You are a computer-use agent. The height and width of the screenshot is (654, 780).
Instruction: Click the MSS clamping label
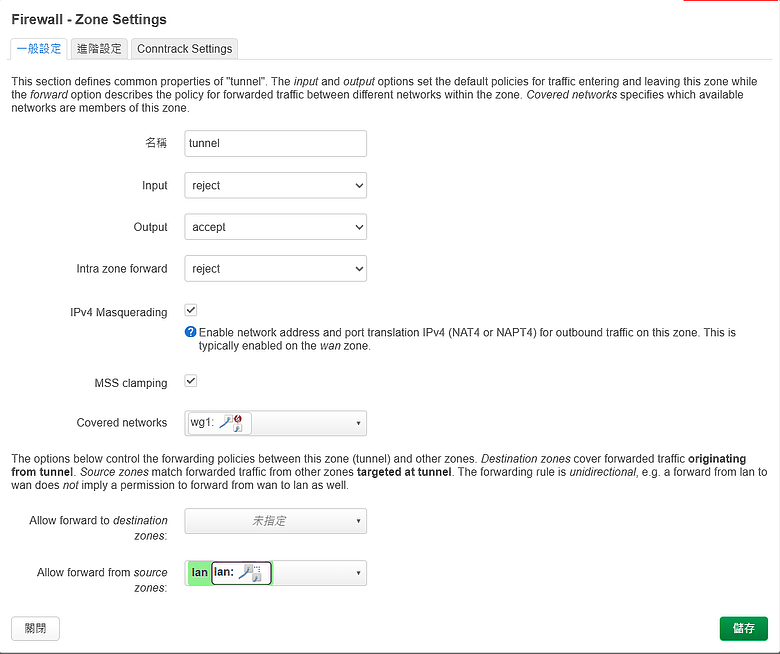pyautogui.click(x=131, y=383)
